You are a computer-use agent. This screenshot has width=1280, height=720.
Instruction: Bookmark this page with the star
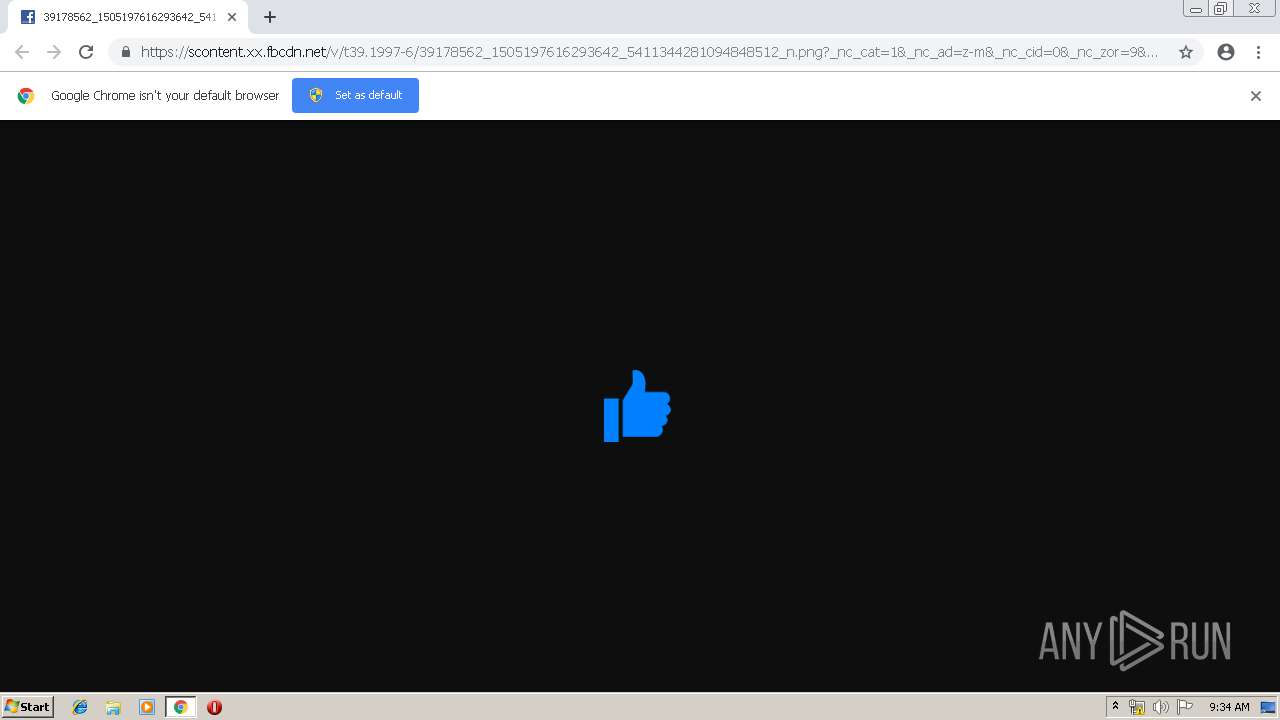1186,52
